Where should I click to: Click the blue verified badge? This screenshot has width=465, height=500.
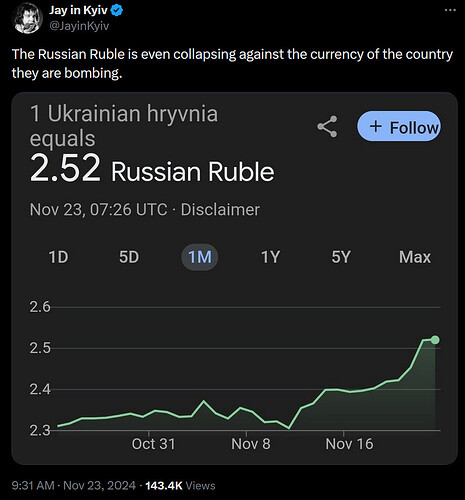117,11
